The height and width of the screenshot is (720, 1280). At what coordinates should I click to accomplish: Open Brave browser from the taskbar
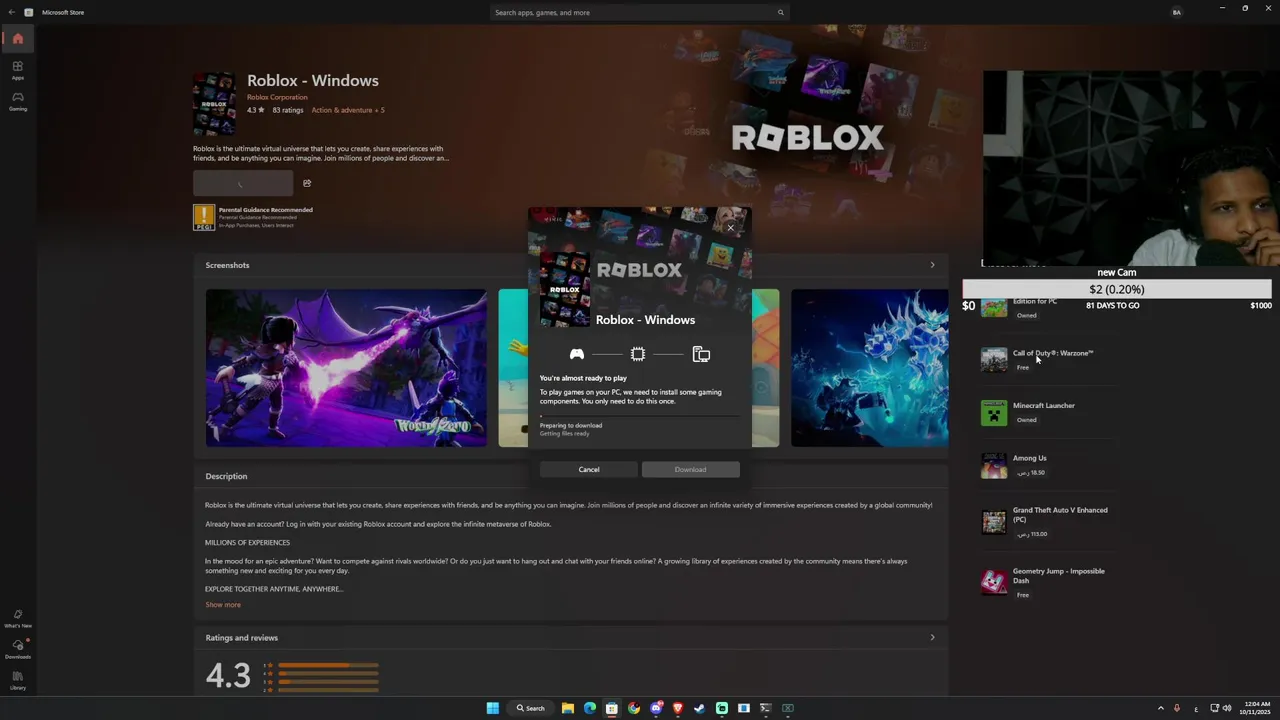(x=677, y=708)
